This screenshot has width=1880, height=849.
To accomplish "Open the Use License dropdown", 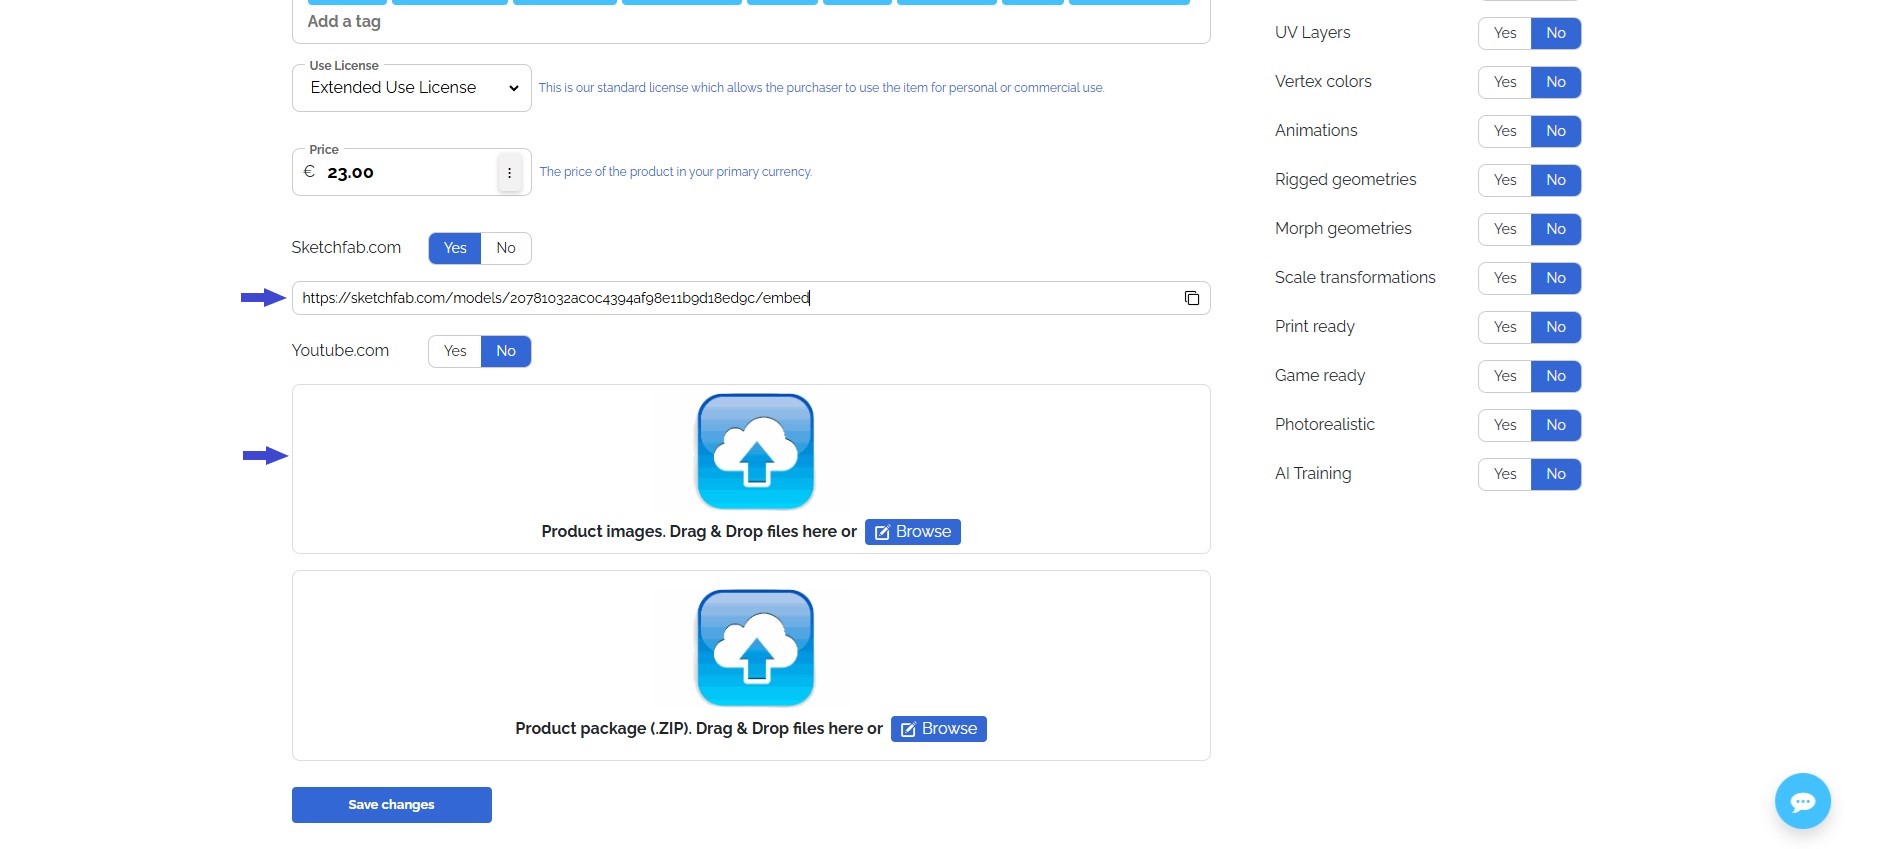I will point(412,88).
